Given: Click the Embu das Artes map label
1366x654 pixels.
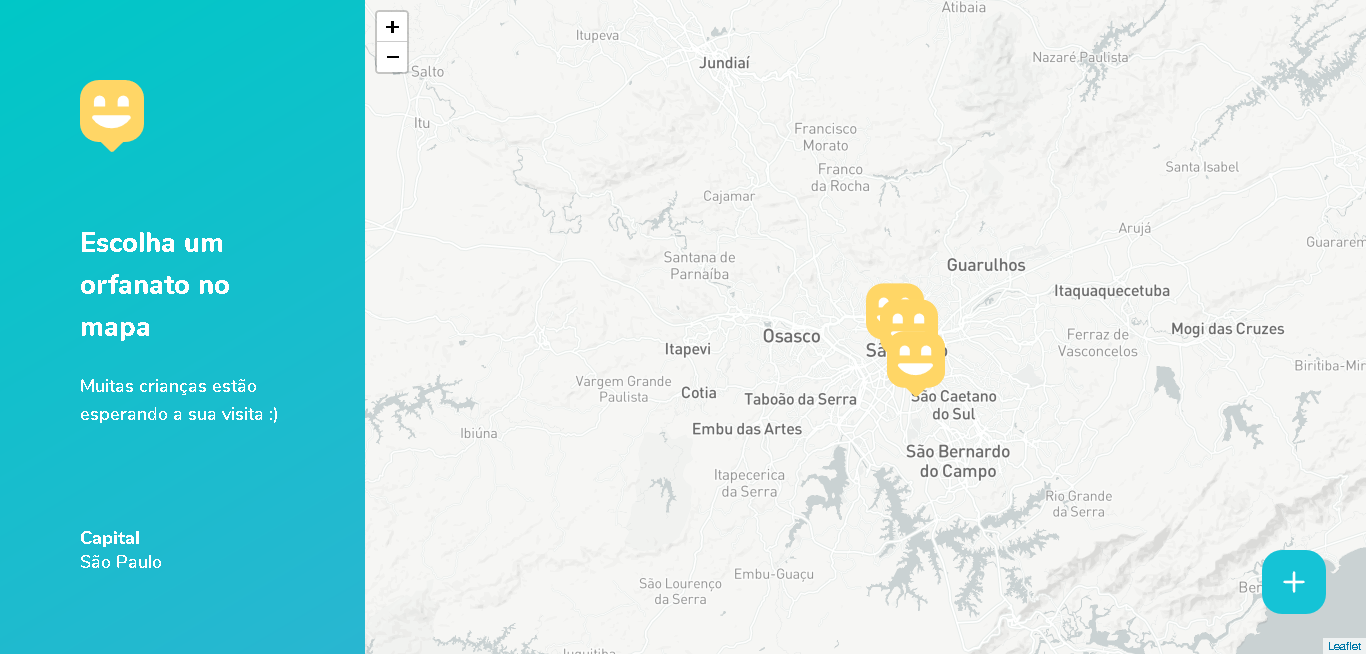Looking at the screenshot, I should coord(747,429).
